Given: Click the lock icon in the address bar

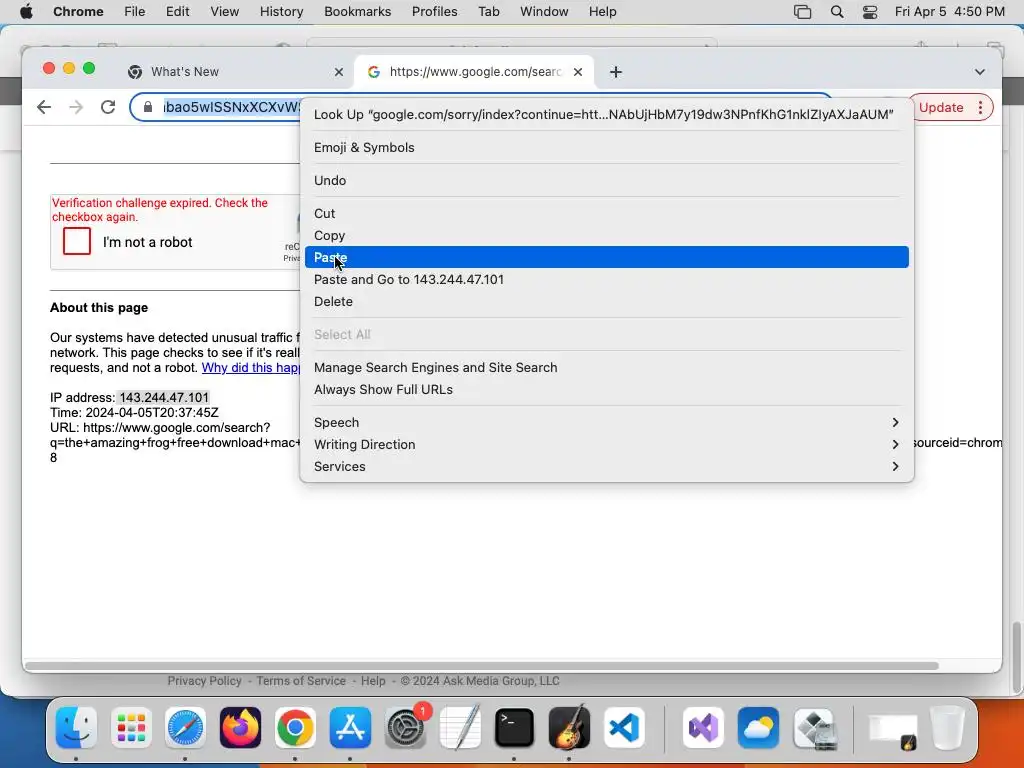Looking at the screenshot, I should (148, 107).
